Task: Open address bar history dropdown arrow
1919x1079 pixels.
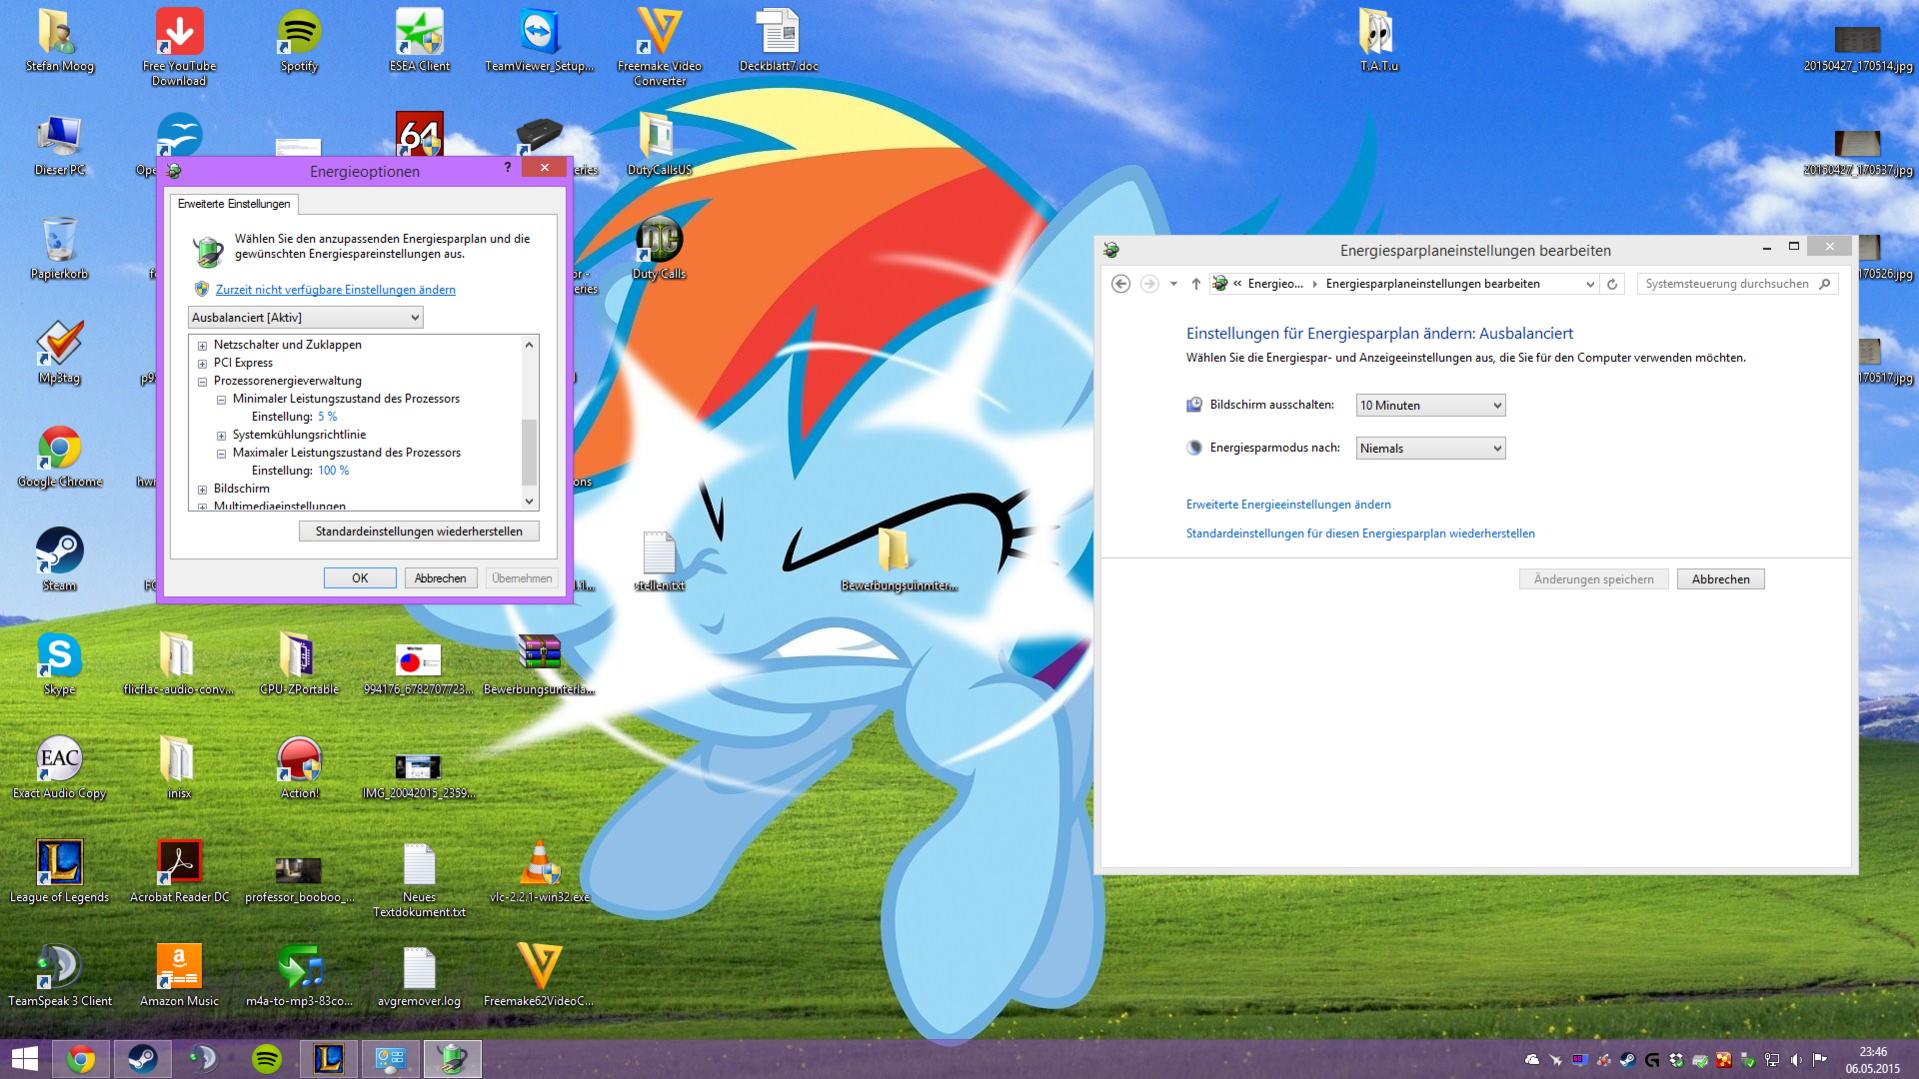Action: 1590,284
